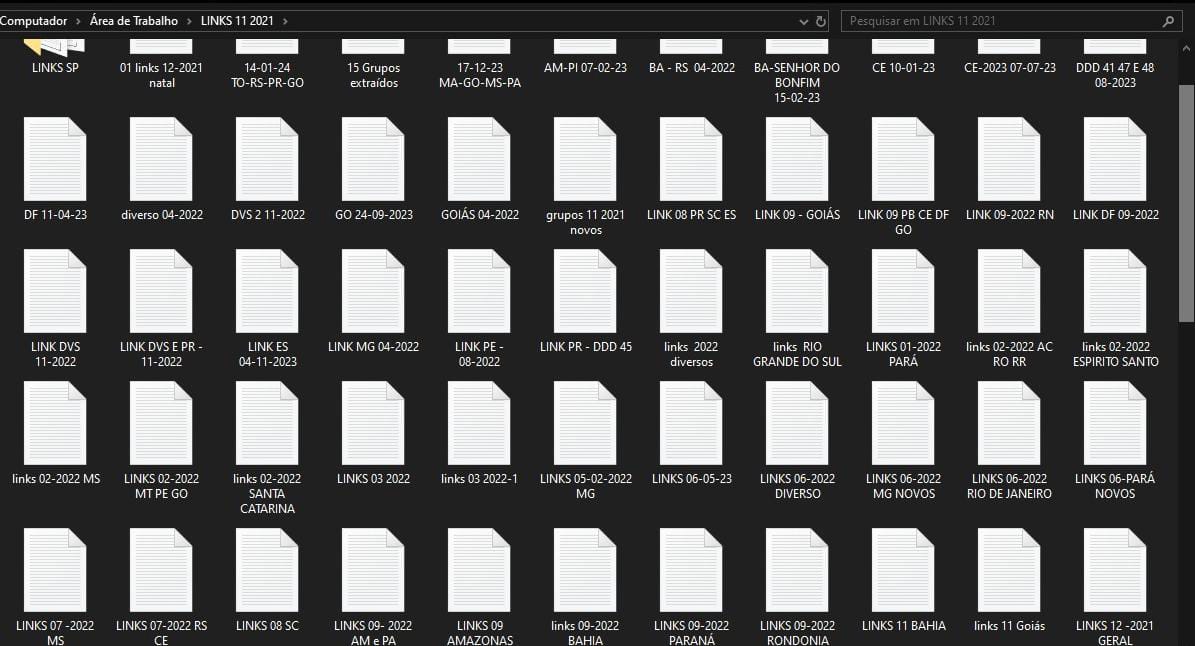
Task: Click the Pesquisar em LINKS 11 2021 field
Action: tap(1000, 21)
